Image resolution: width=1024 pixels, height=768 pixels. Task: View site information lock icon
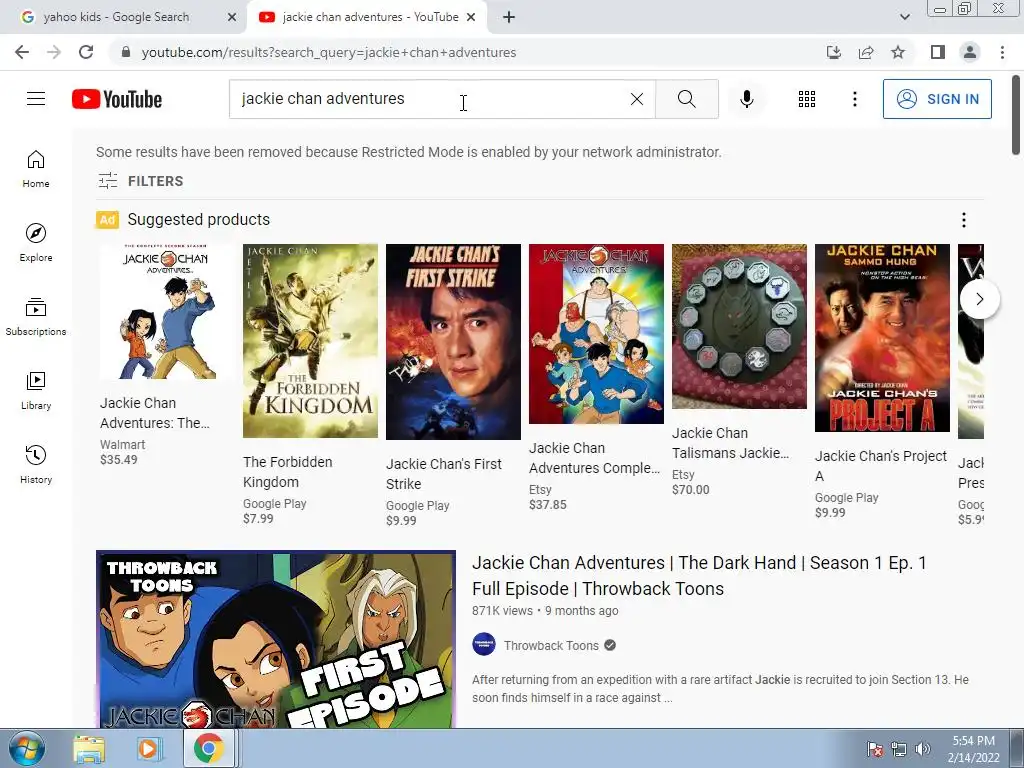pyautogui.click(x=126, y=52)
